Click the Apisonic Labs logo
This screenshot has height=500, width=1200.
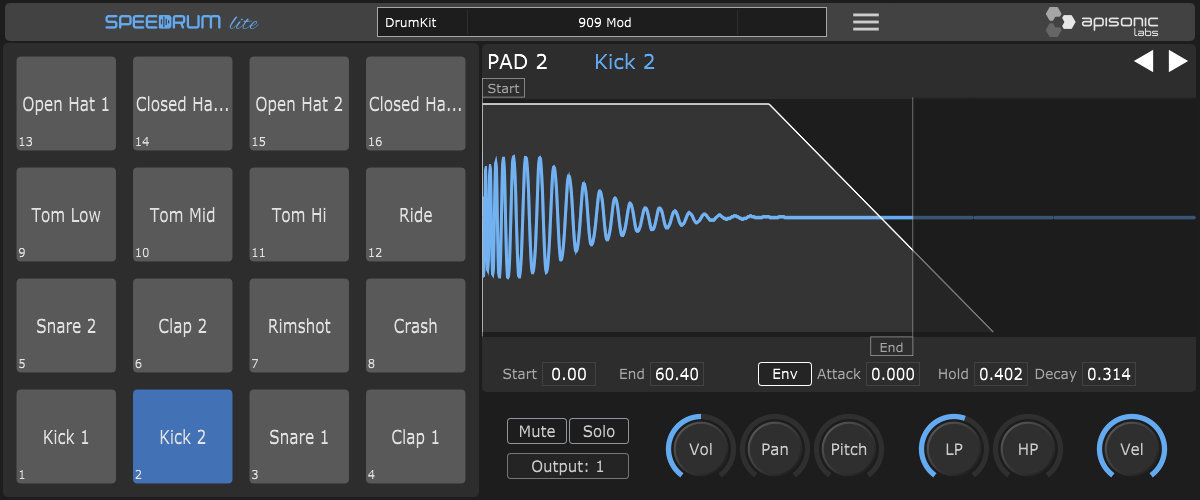(x=1102, y=22)
